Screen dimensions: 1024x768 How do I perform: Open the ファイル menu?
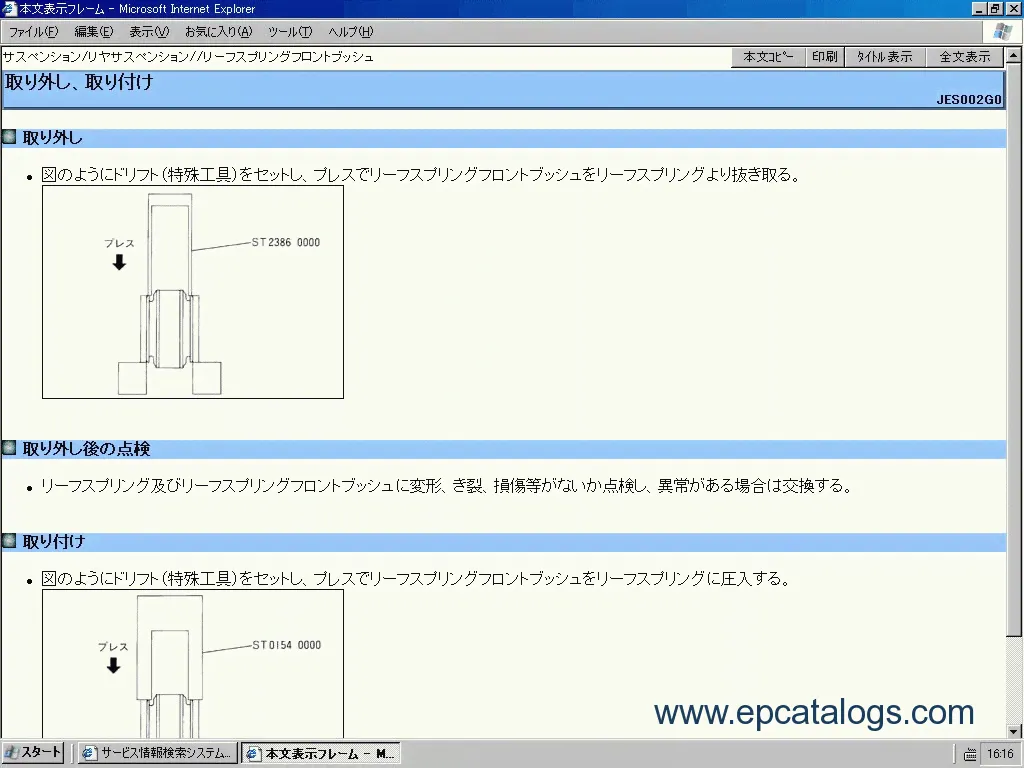(x=34, y=32)
